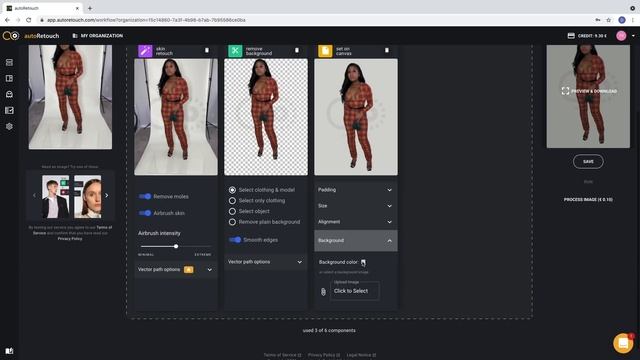Click the original input image preview
This screenshot has width=640, height=360.
click(70, 97)
